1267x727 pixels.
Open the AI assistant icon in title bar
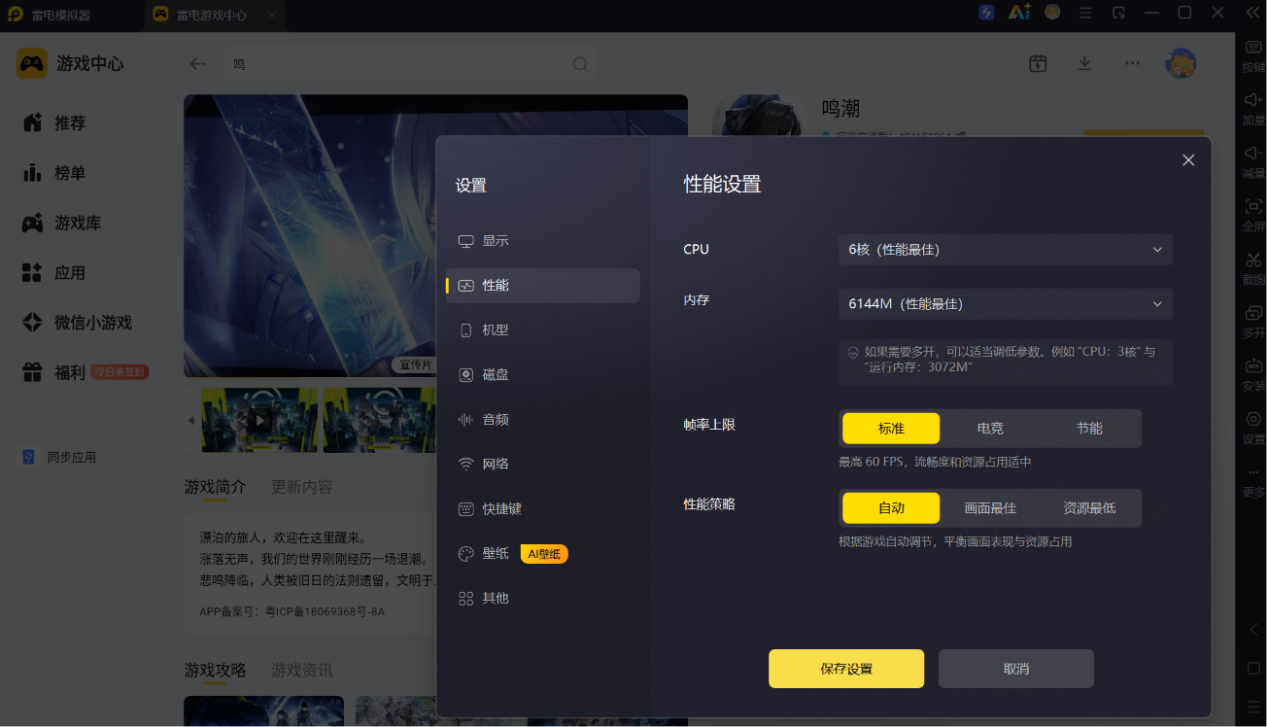pos(1019,13)
